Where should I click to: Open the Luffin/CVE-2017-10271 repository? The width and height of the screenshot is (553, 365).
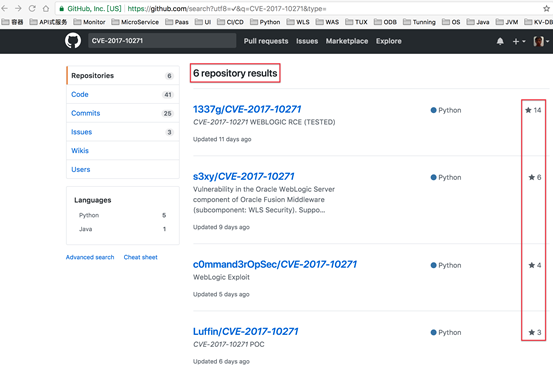point(245,331)
